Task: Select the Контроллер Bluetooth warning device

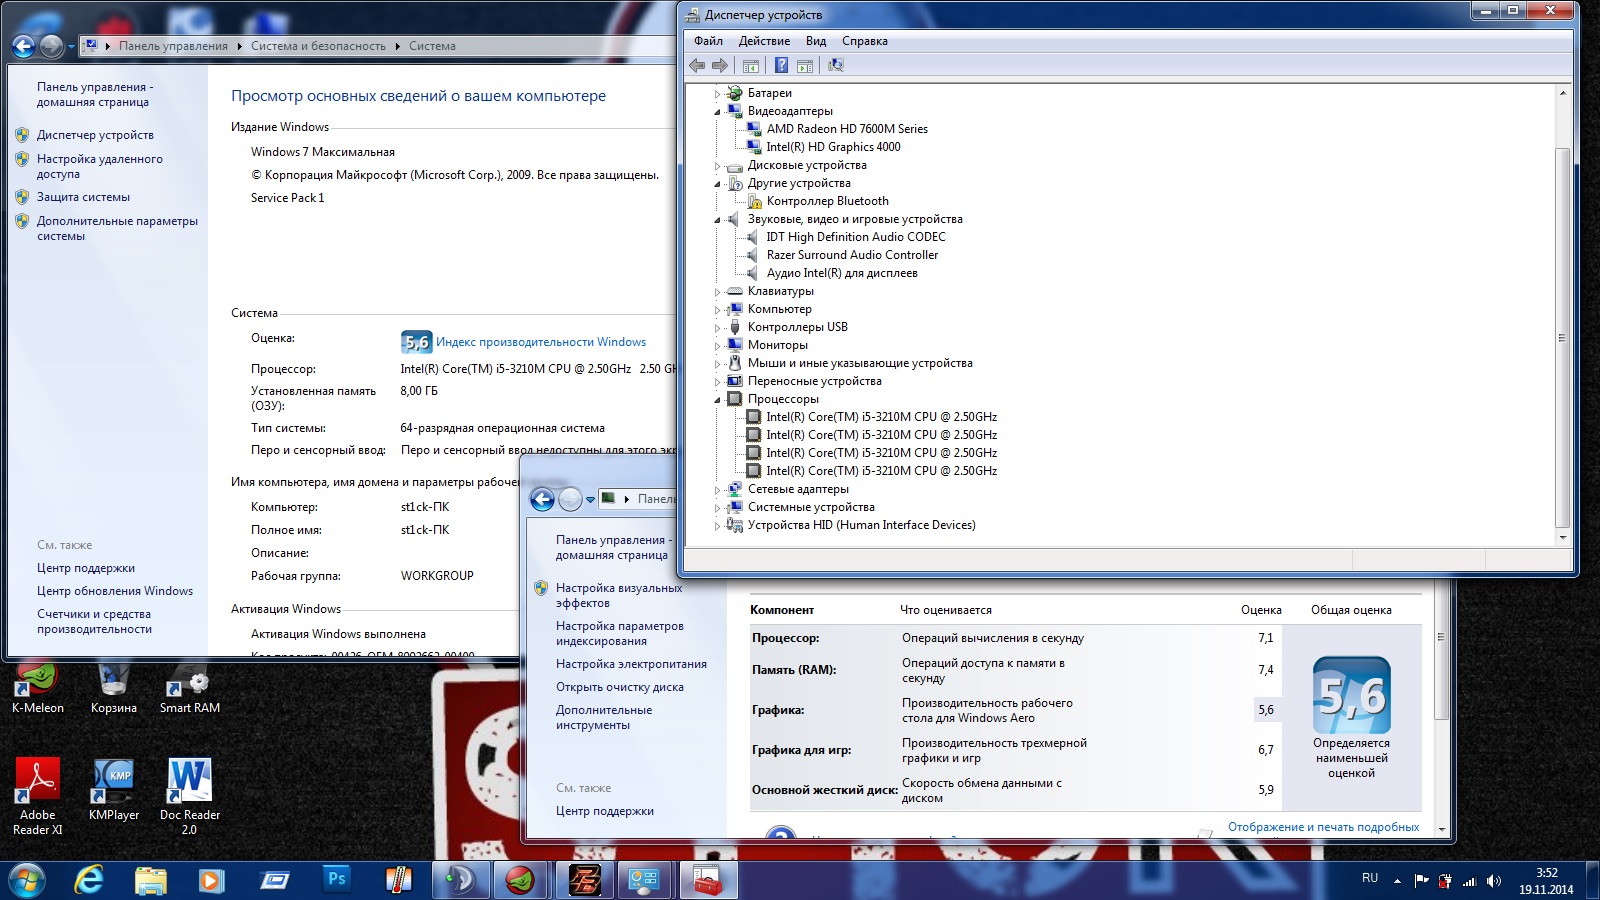Action: (x=827, y=201)
